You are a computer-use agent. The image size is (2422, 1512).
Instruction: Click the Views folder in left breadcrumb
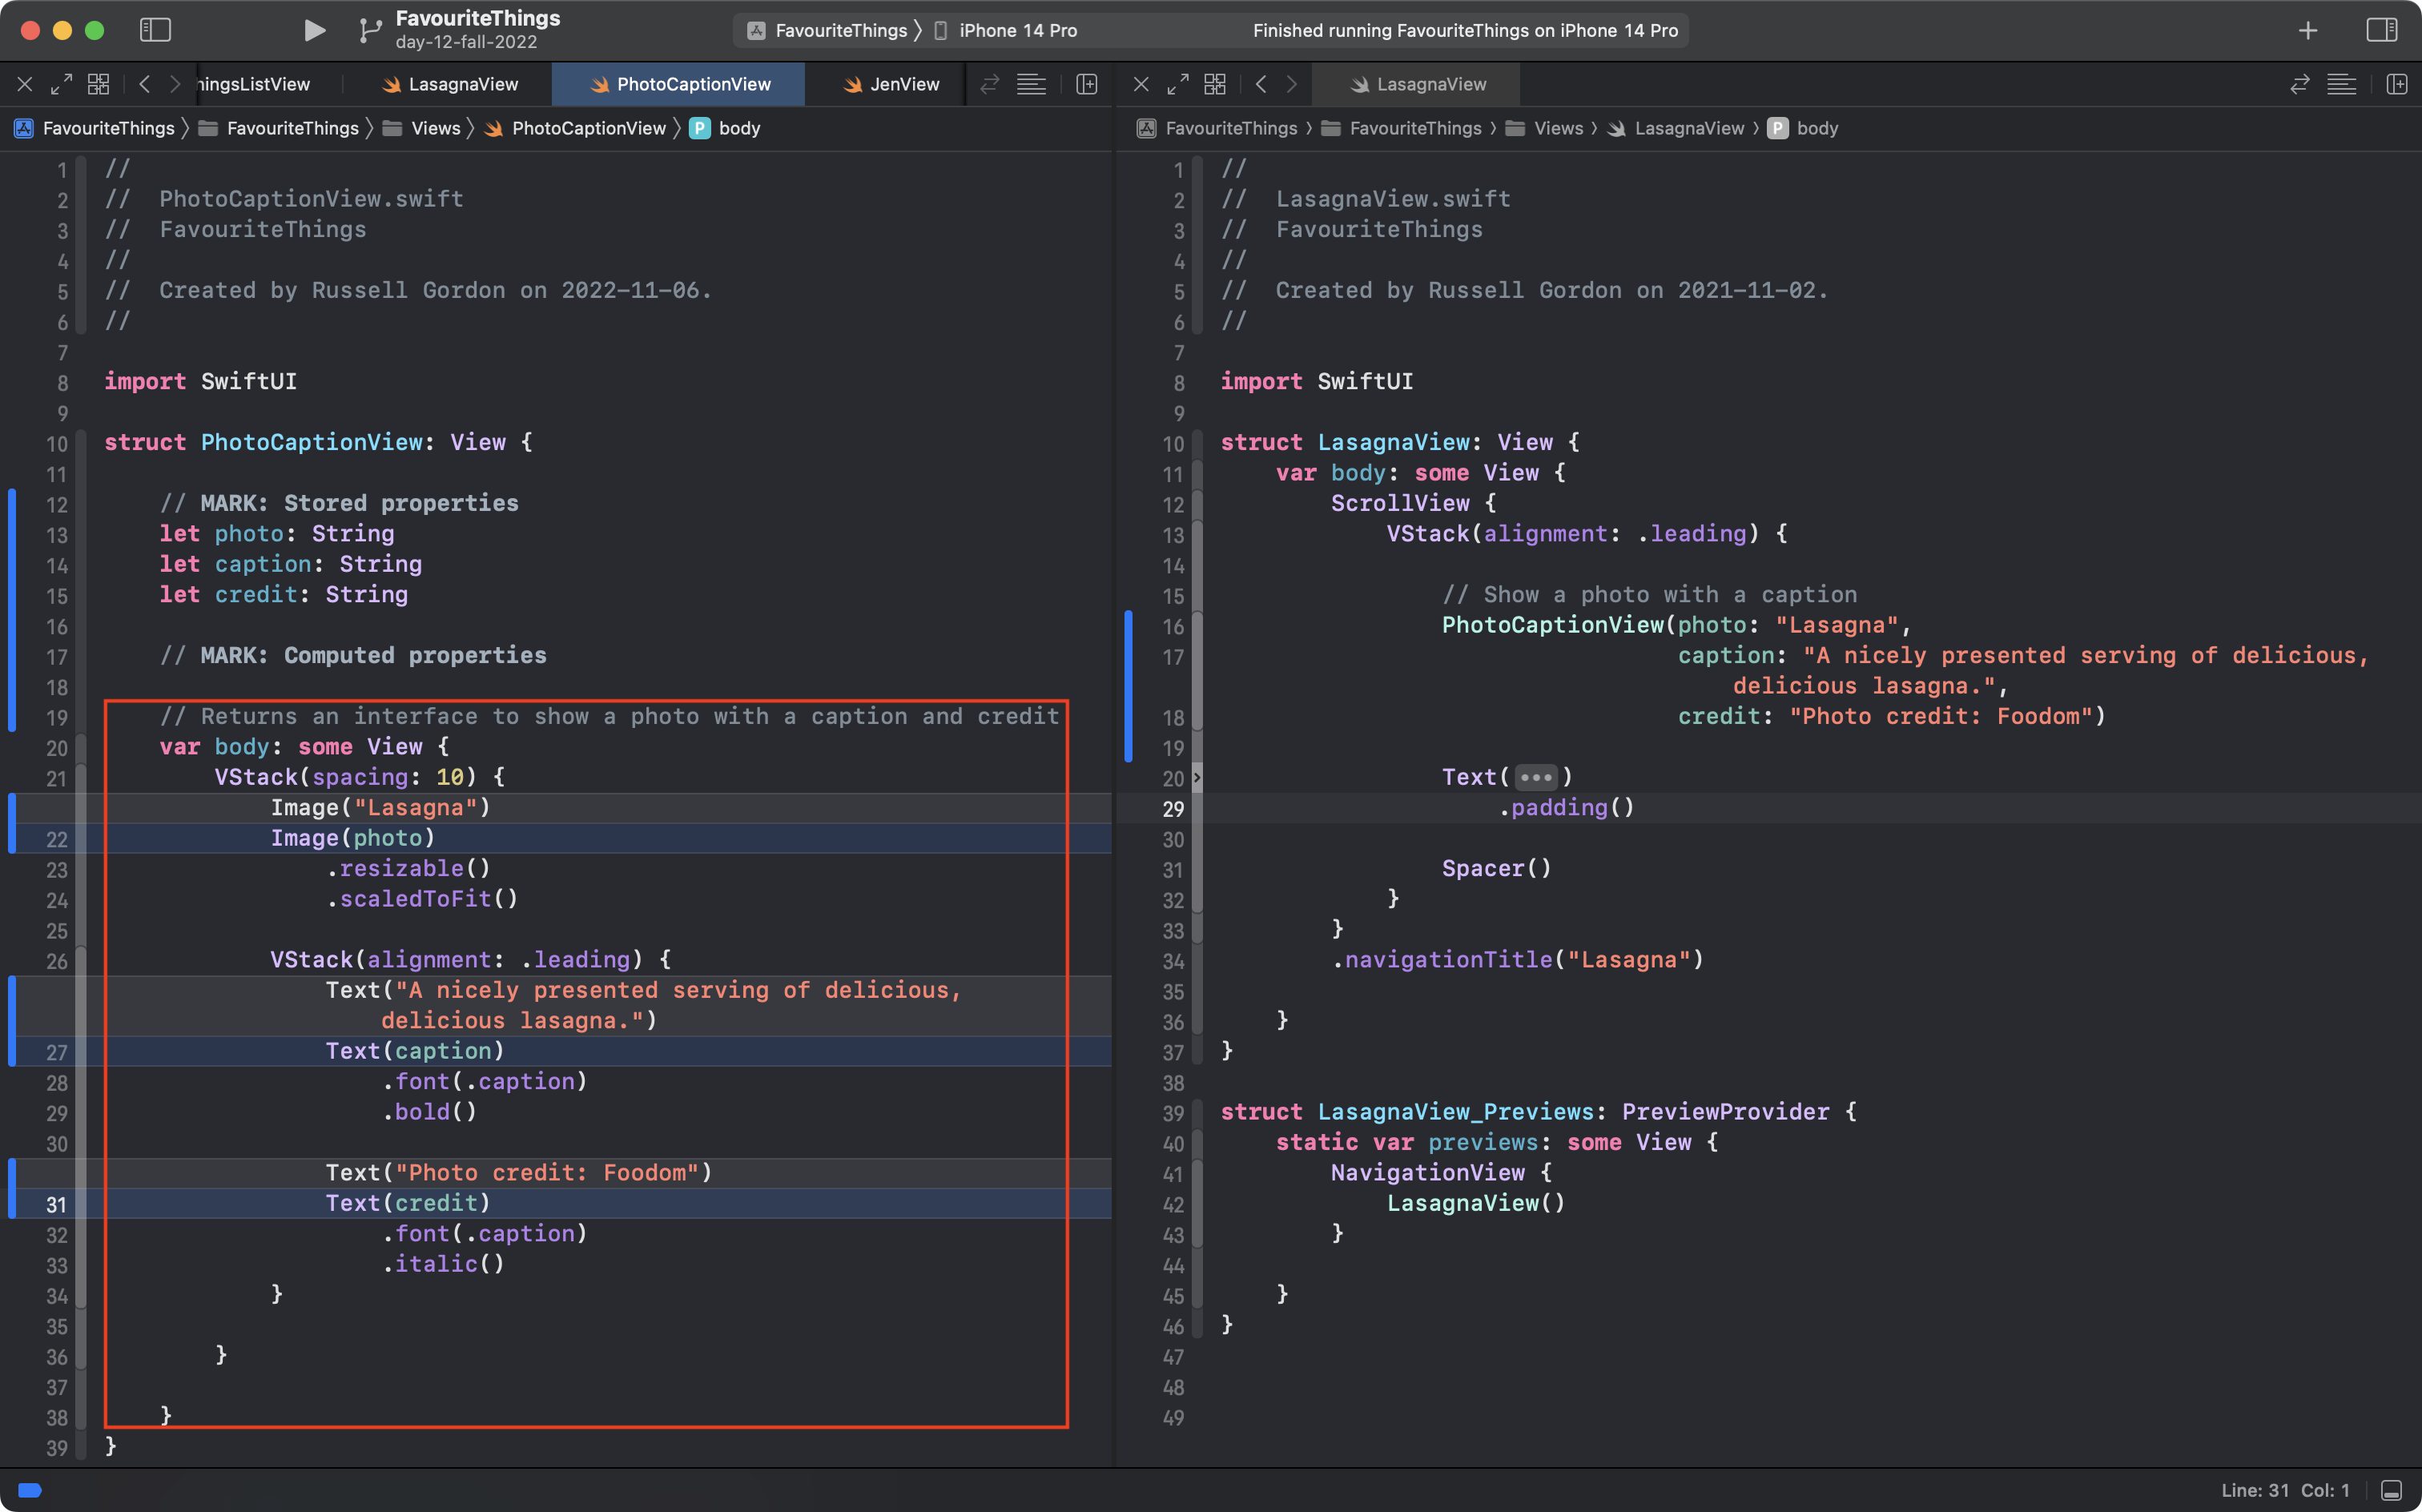coord(435,128)
